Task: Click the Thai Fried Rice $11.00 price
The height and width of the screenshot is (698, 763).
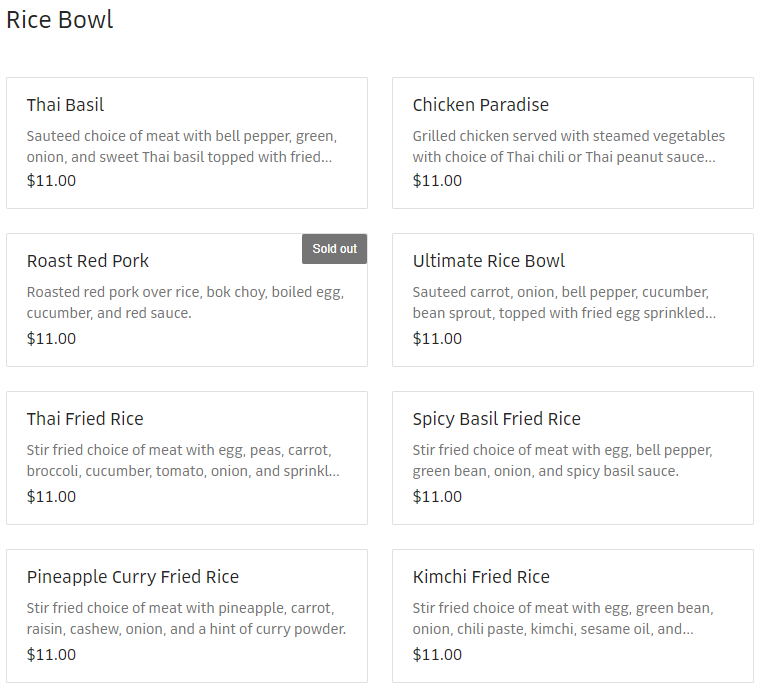Action: click(x=51, y=497)
